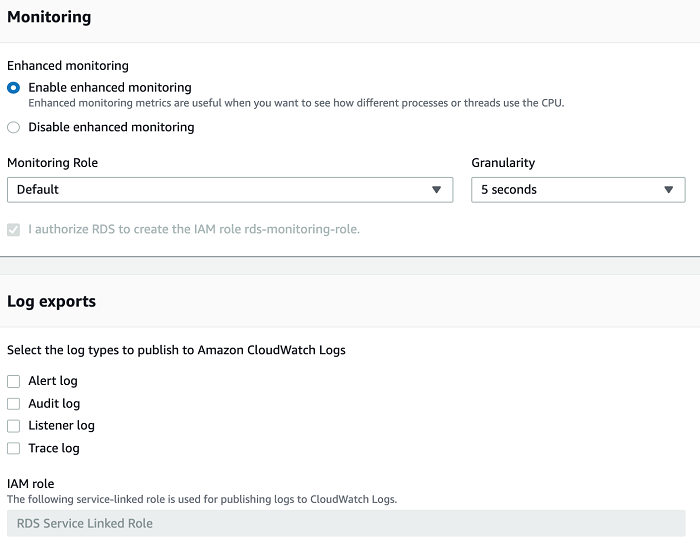Click the Monitoring Role field label
Image resolution: width=700 pixels, height=543 pixels.
(x=52, y=163)
